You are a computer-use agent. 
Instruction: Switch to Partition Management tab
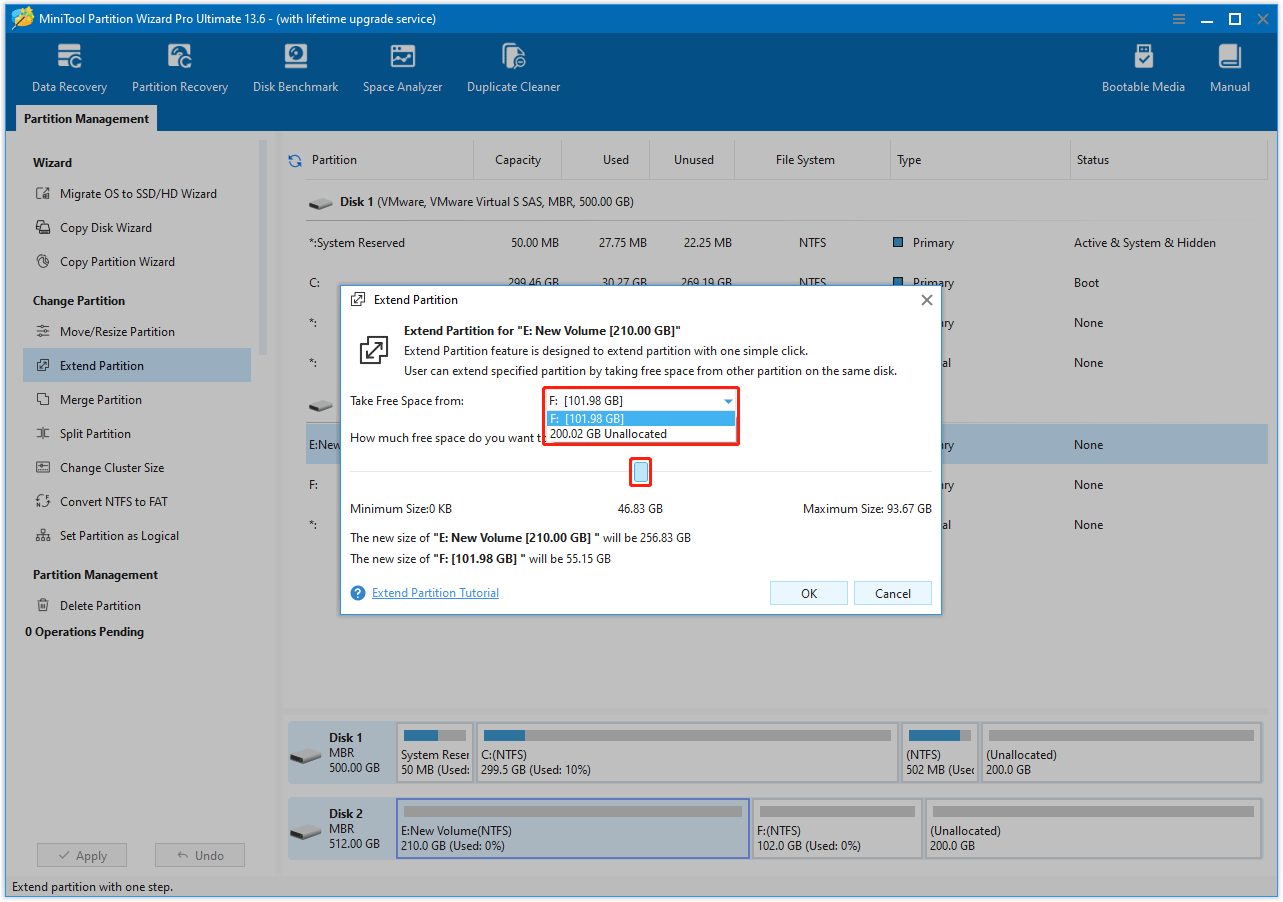[x=86, y=119]
